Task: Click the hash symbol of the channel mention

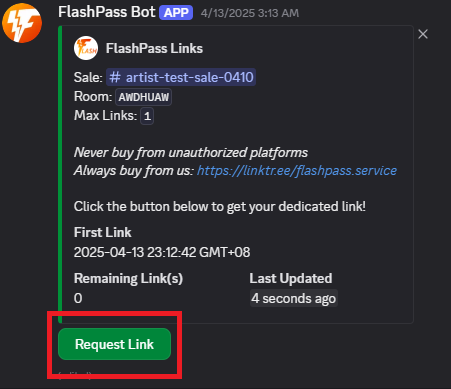Action: [115, 77]
